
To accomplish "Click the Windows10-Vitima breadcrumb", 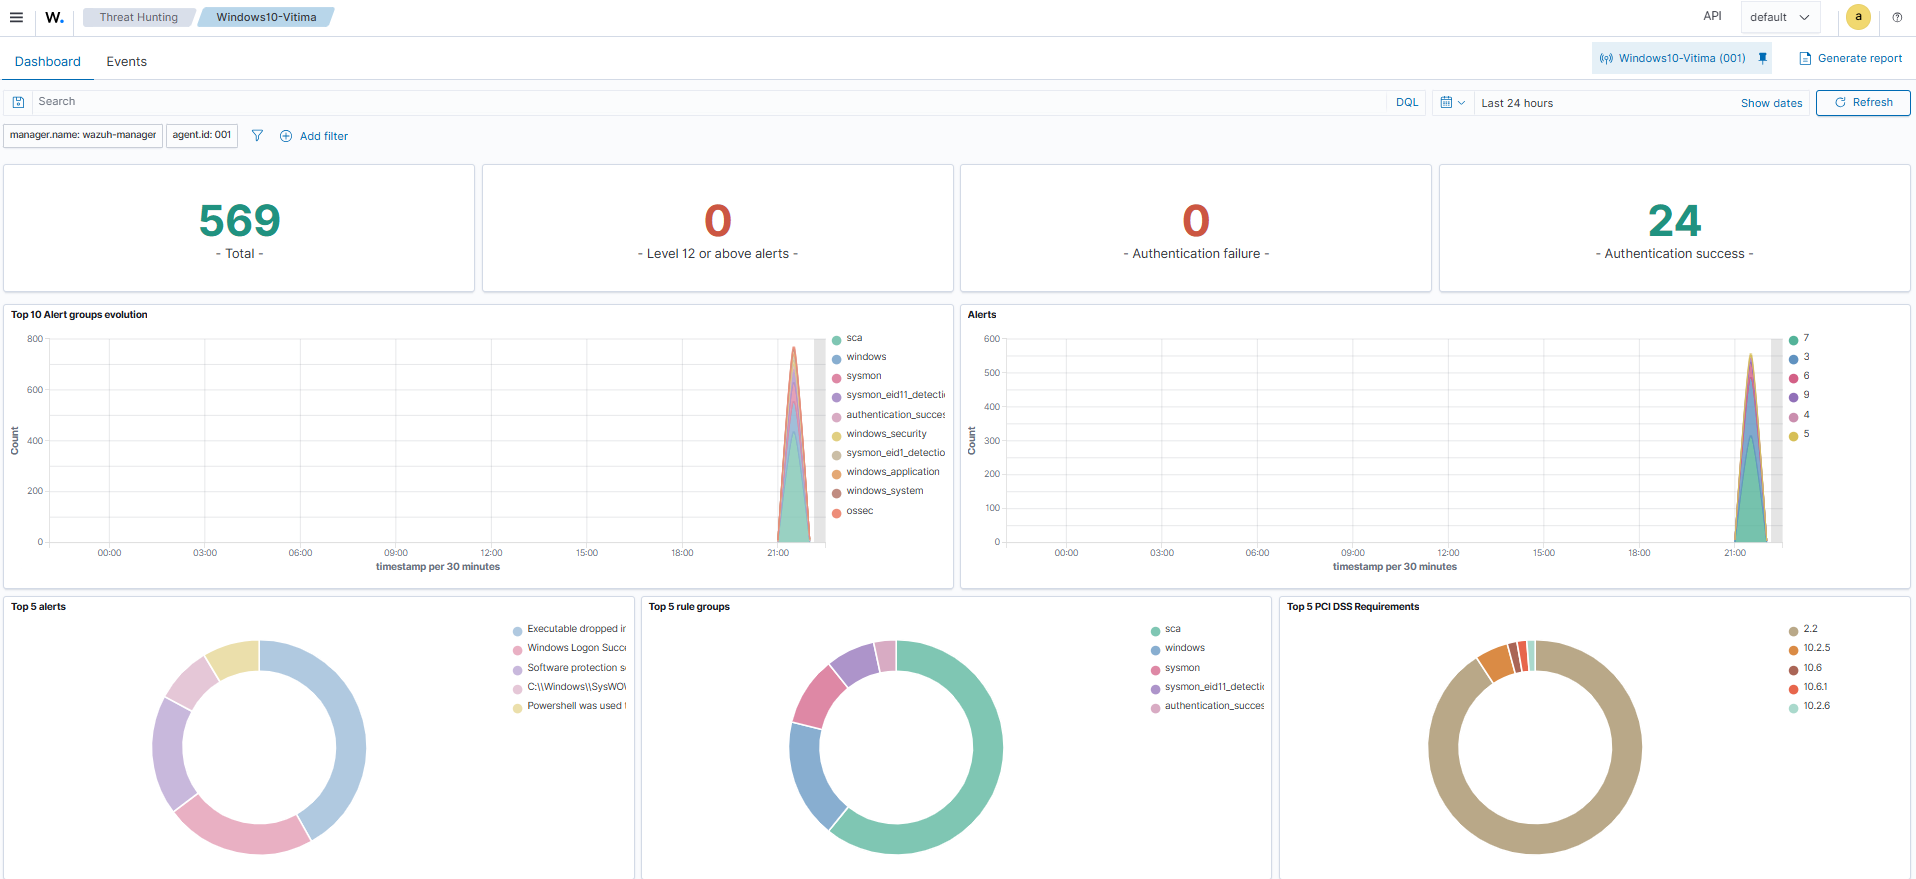I will click(x=266, y=17).
